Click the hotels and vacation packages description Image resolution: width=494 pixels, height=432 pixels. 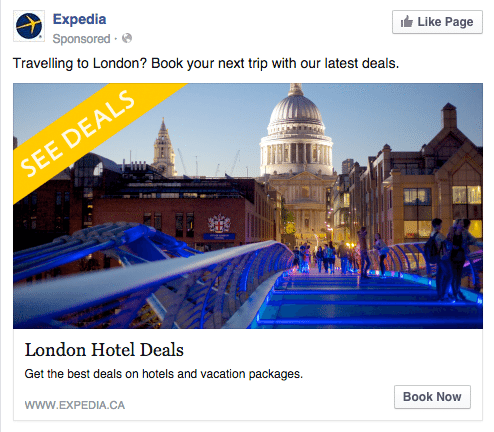(x=164, y=374)
